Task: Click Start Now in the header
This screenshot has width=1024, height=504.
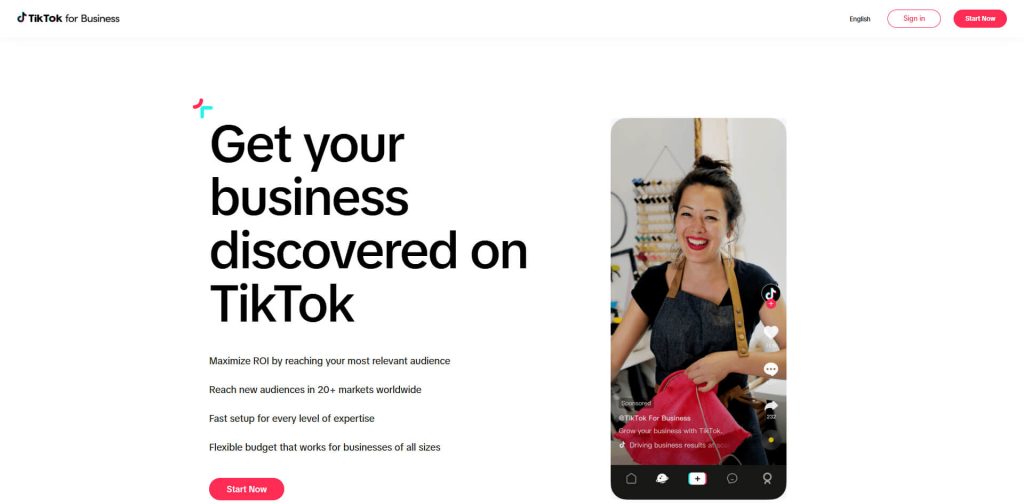Action: [980, 18]
